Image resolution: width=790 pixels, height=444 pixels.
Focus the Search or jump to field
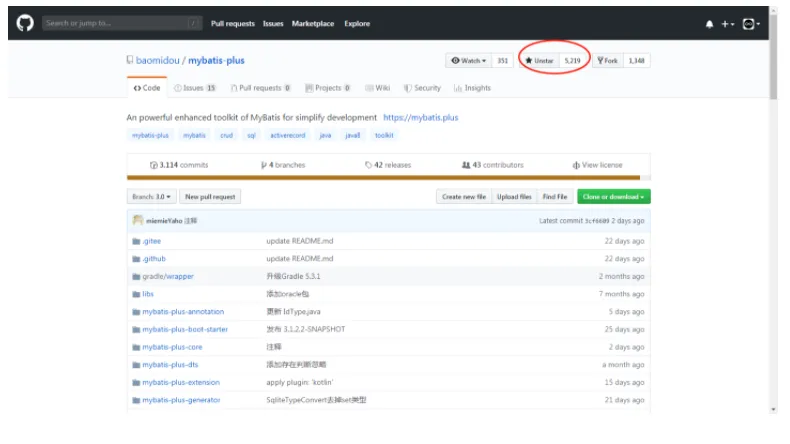pyautogui.click(x=122, y=23)
